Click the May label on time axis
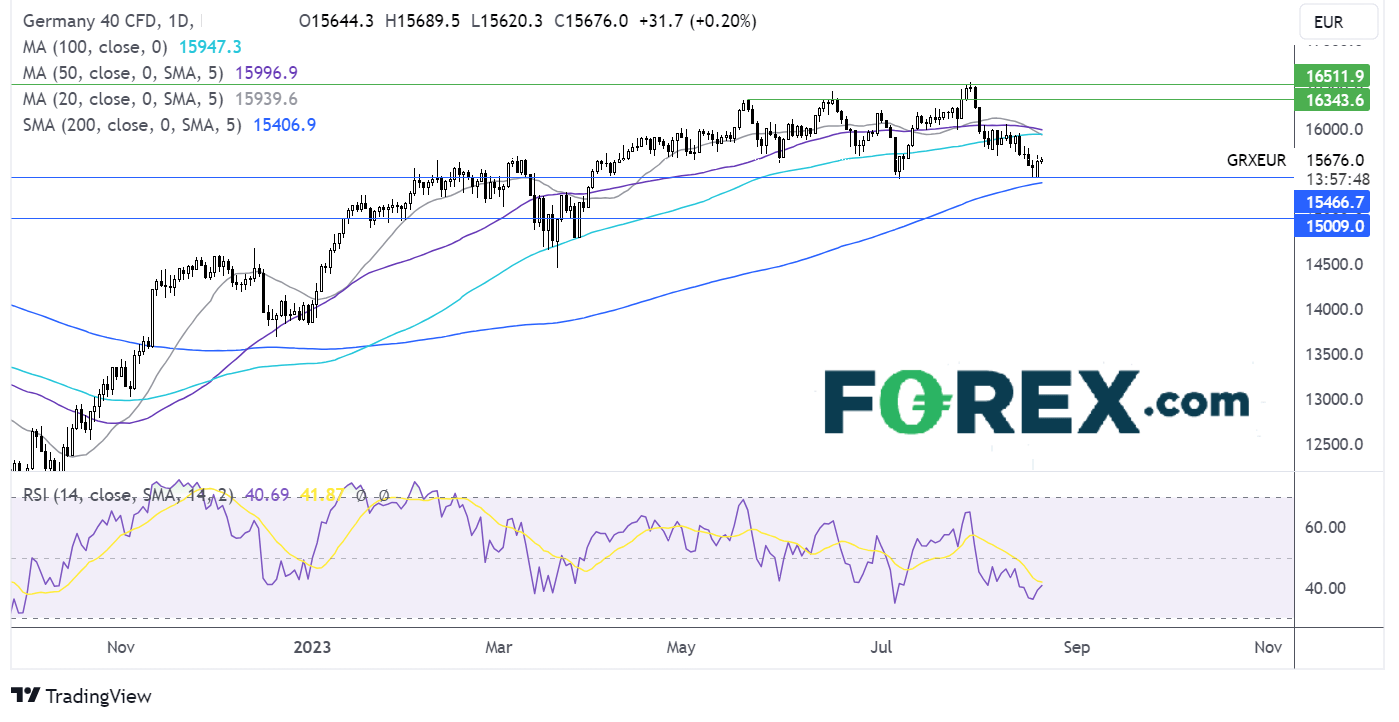The image size is (1399, 722). click(x=681, y=647)
